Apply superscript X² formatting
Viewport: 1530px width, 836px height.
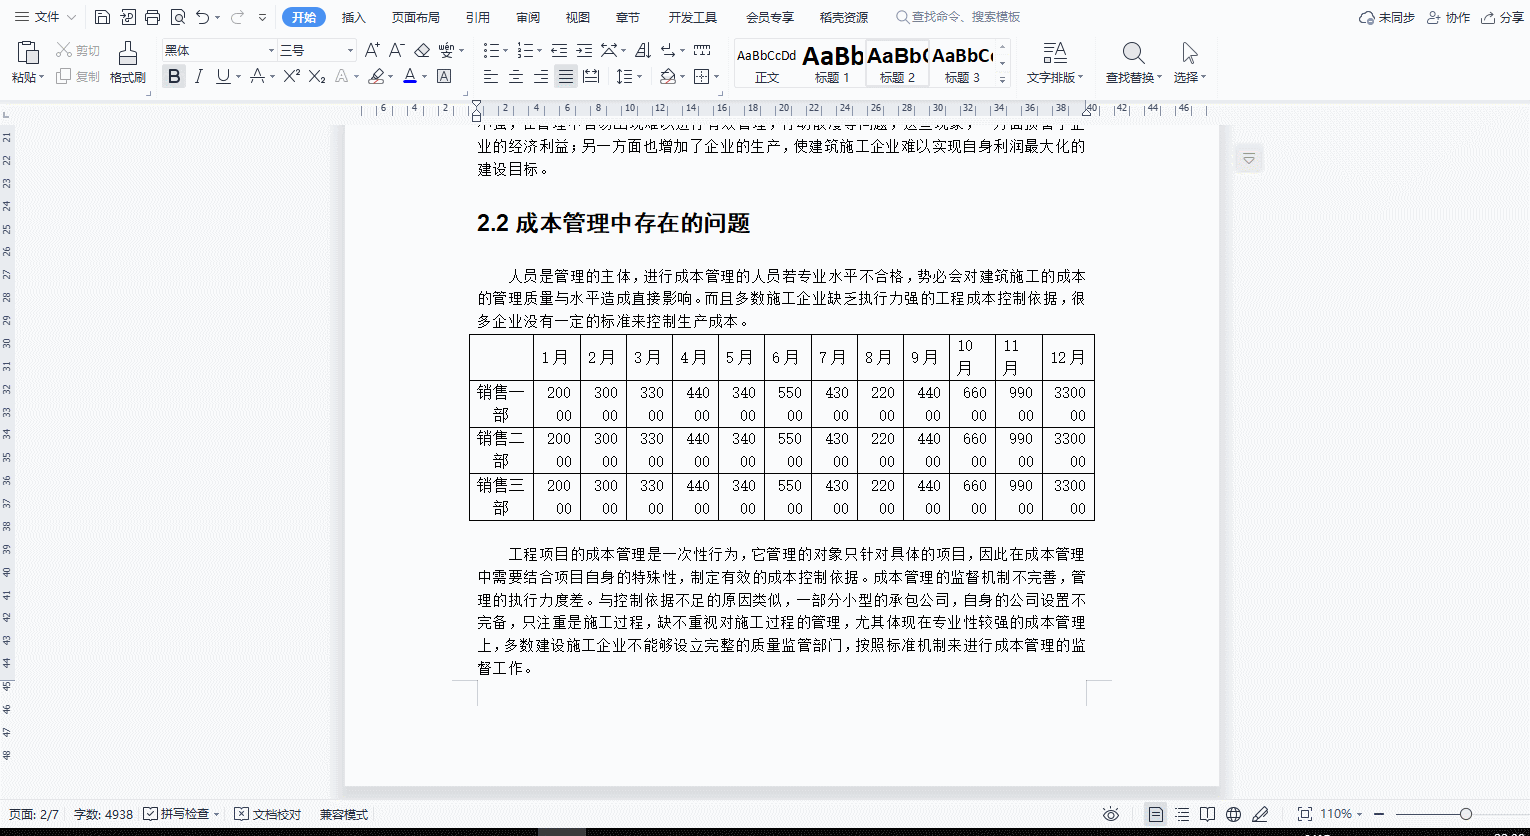point(291,76)
